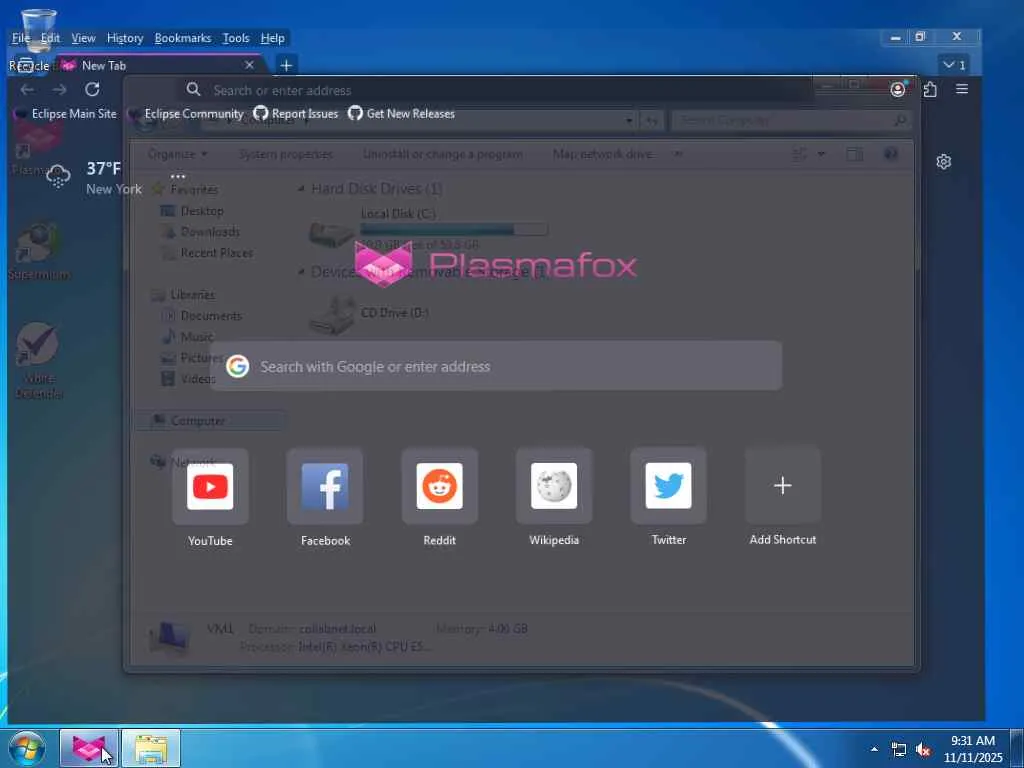This screenshot has width=1024, height=768.
Task: Click the snowy cloud weather icon
Action: pyautogui.click(x=58, y=176)
